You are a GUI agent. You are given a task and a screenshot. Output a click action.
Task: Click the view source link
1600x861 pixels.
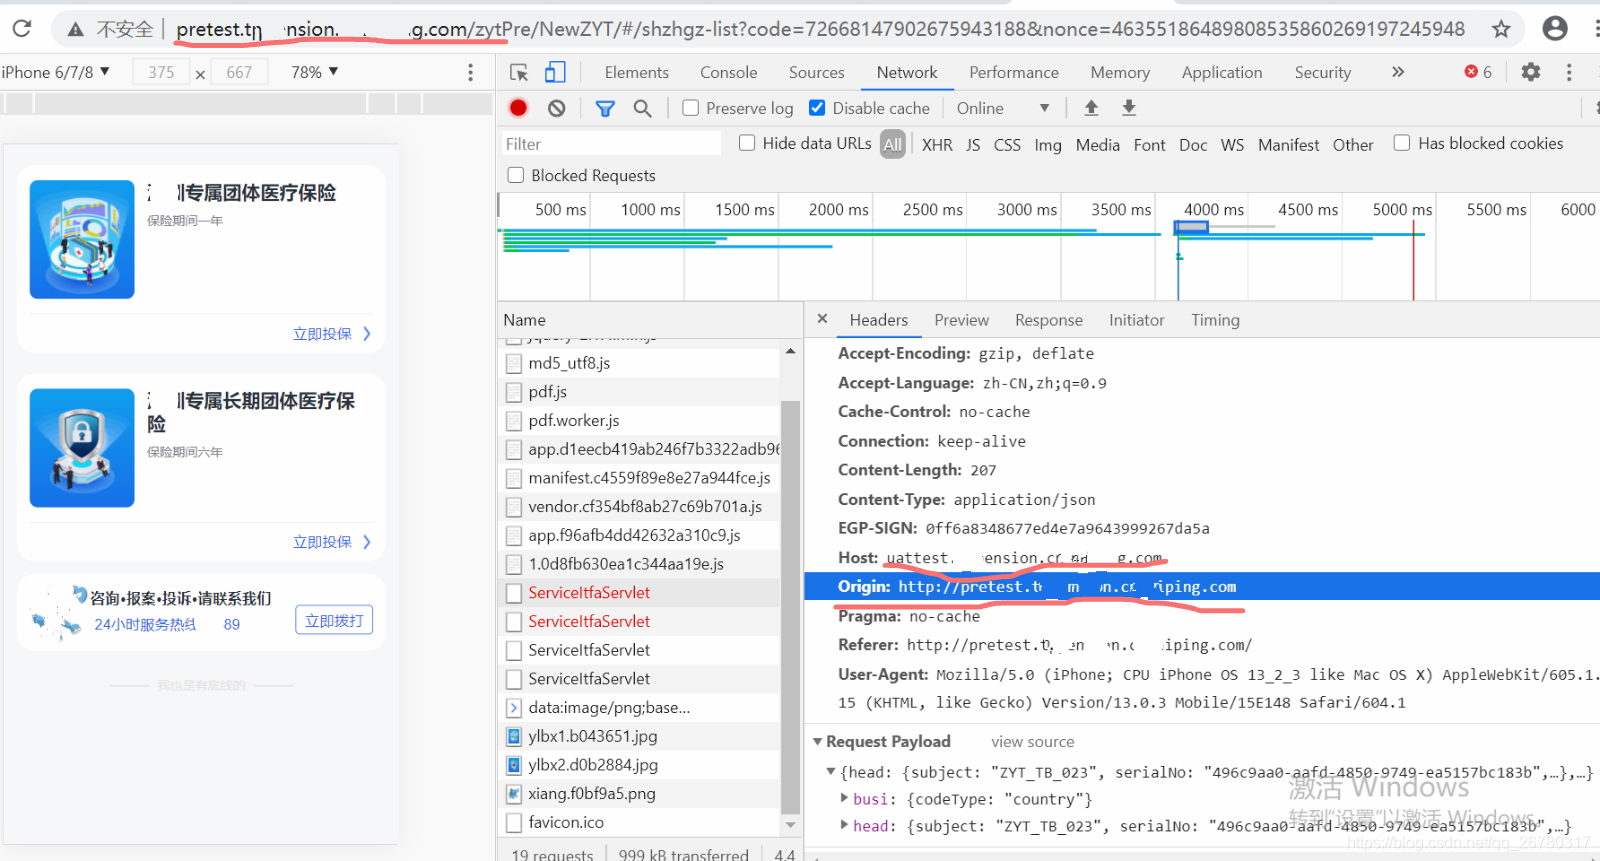click(x=1032, y=742)
